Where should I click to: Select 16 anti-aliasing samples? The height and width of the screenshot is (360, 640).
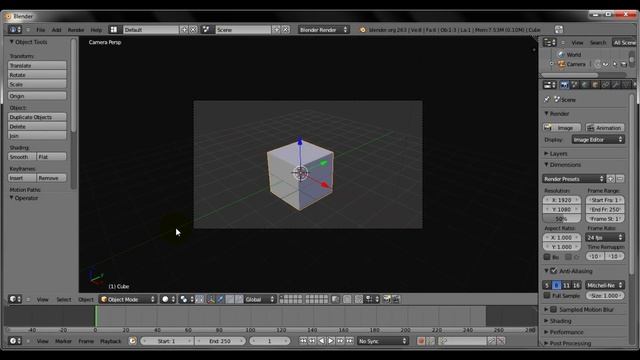(x=576, y=285)
